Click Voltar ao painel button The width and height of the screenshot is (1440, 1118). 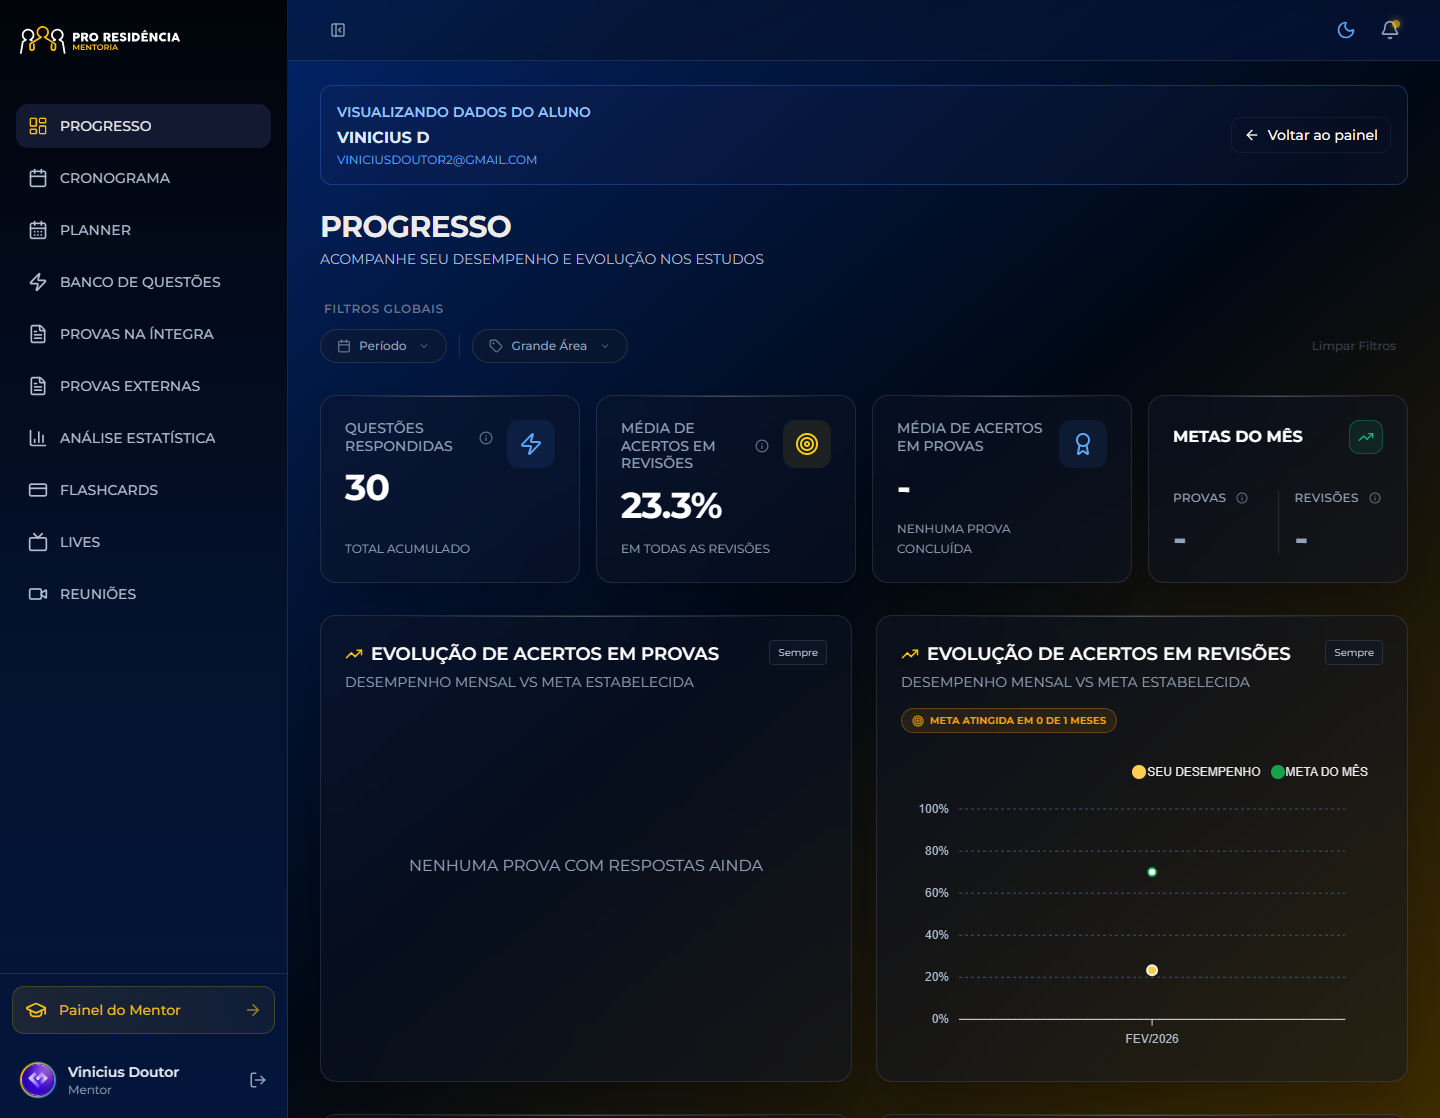[x=1311, y=135]
